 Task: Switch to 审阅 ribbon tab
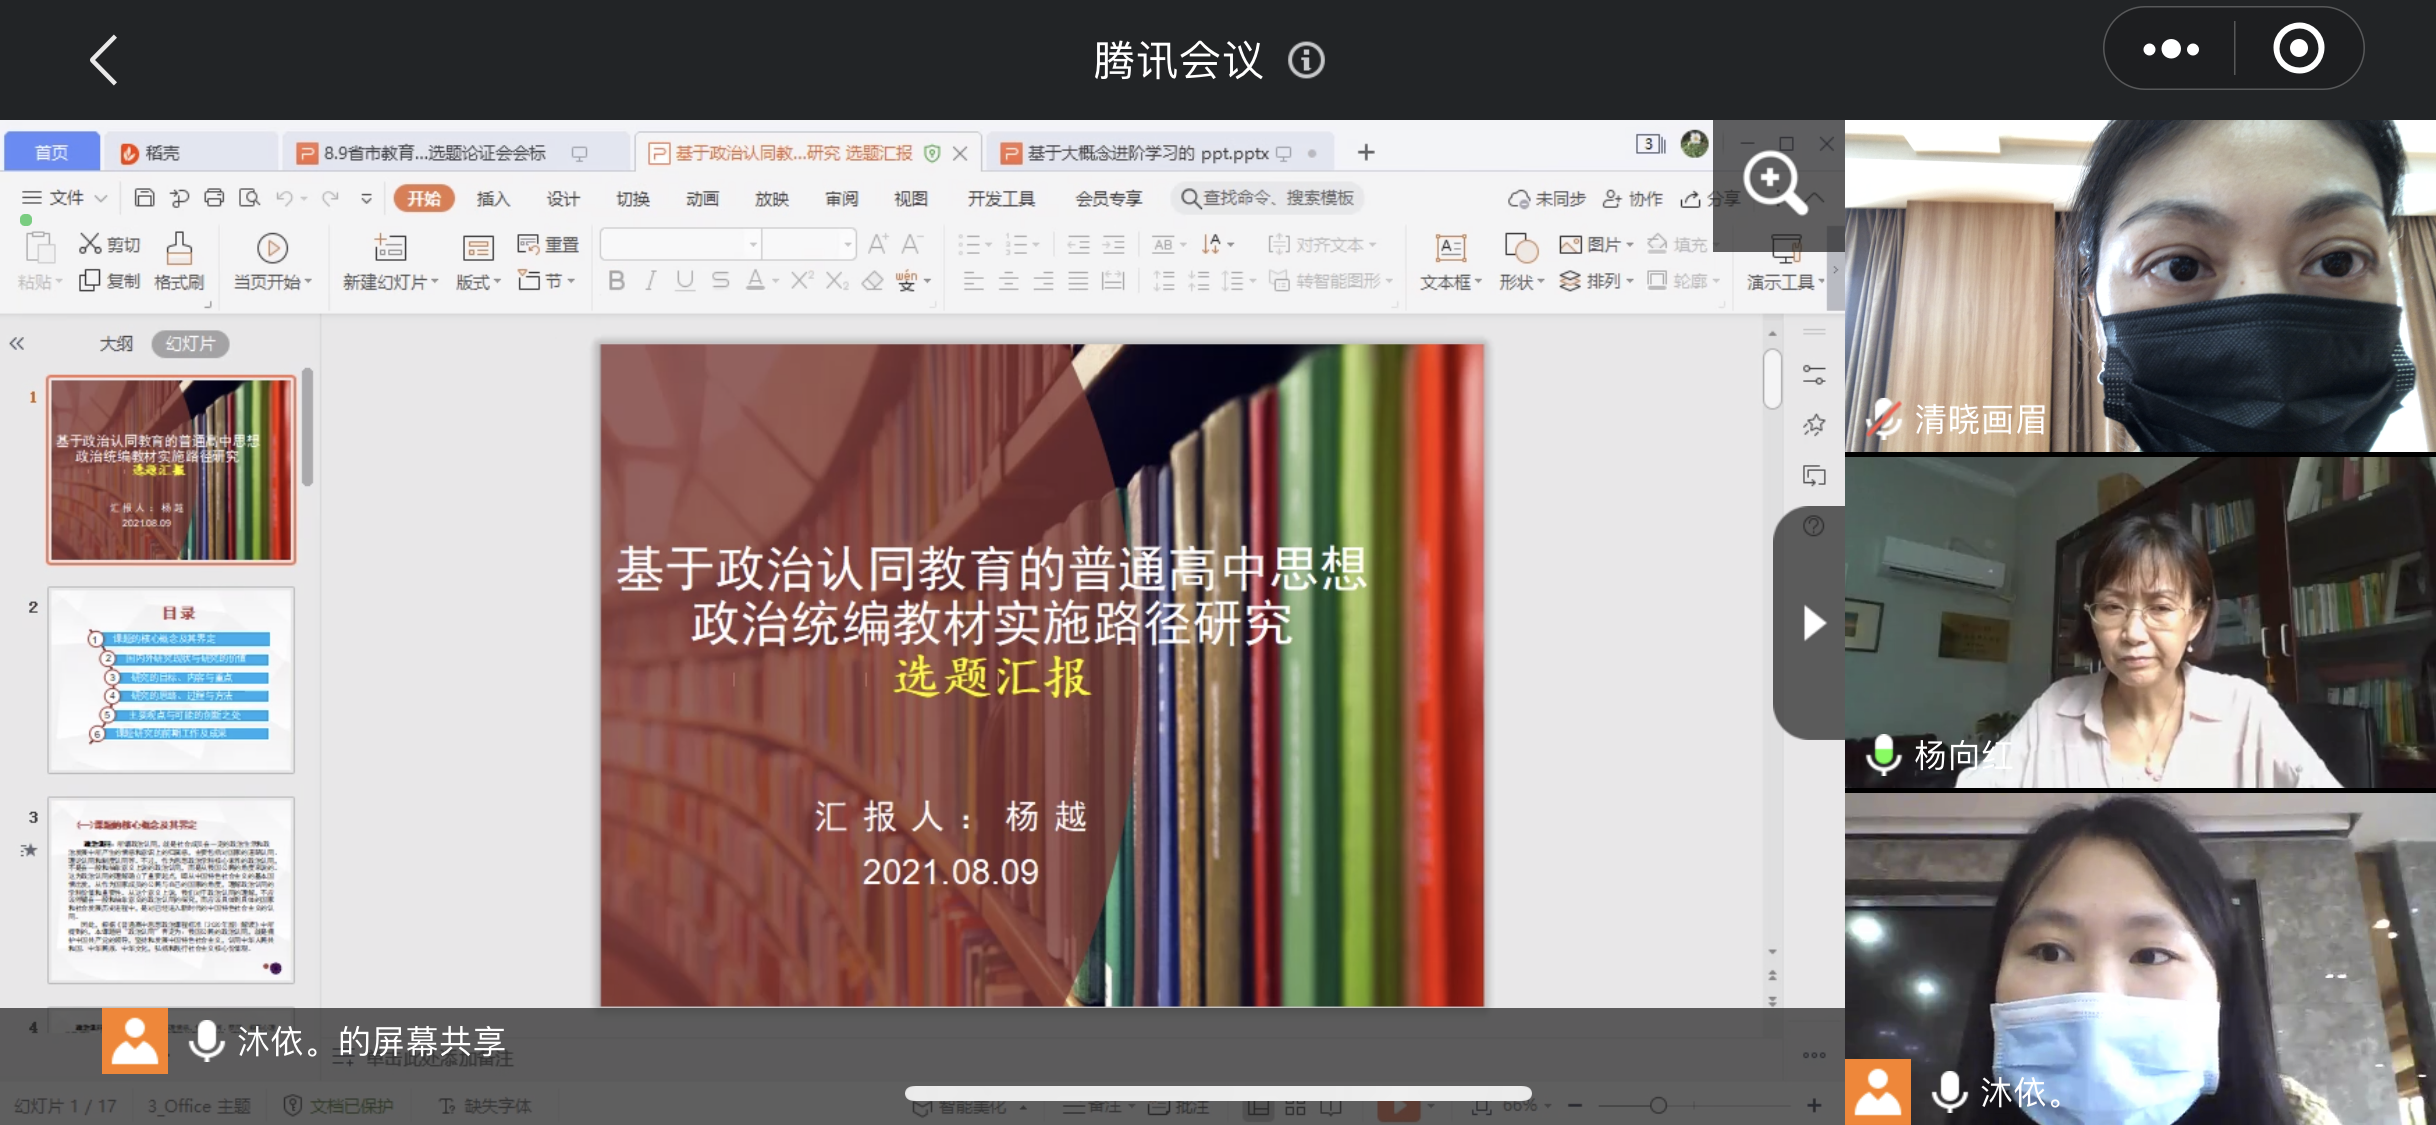tap(841, 199)
